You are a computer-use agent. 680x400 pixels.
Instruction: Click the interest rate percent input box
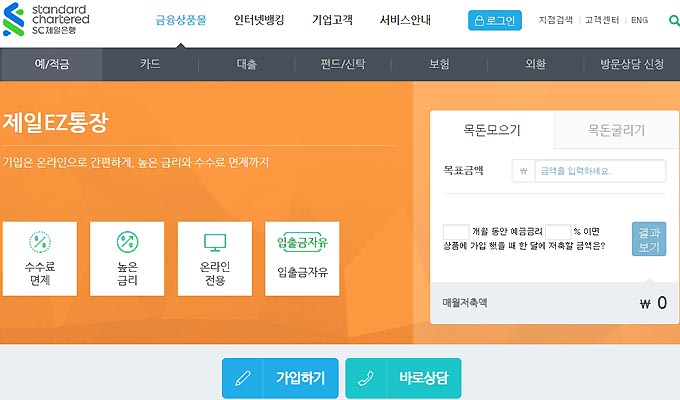[558, 232]
